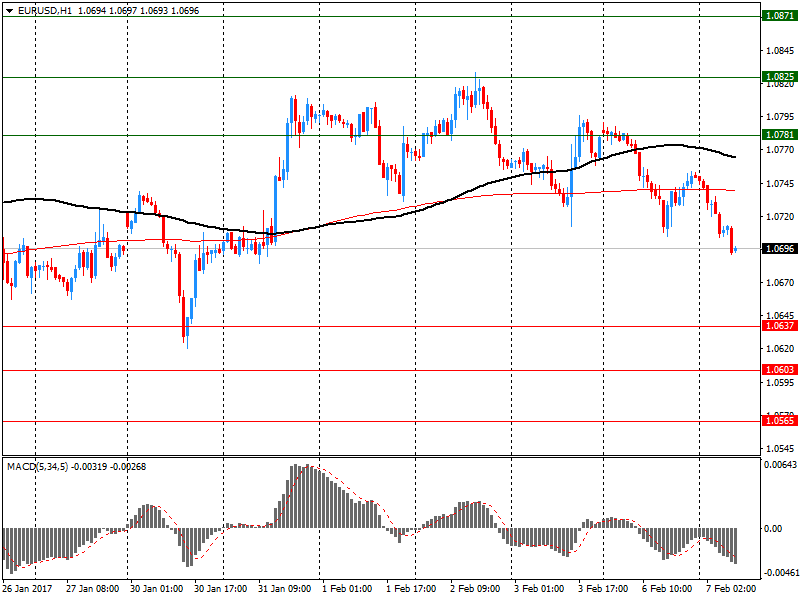Select the 1.0696 current price label
This screenshot has height=600, width=800.
pos(780,248)
